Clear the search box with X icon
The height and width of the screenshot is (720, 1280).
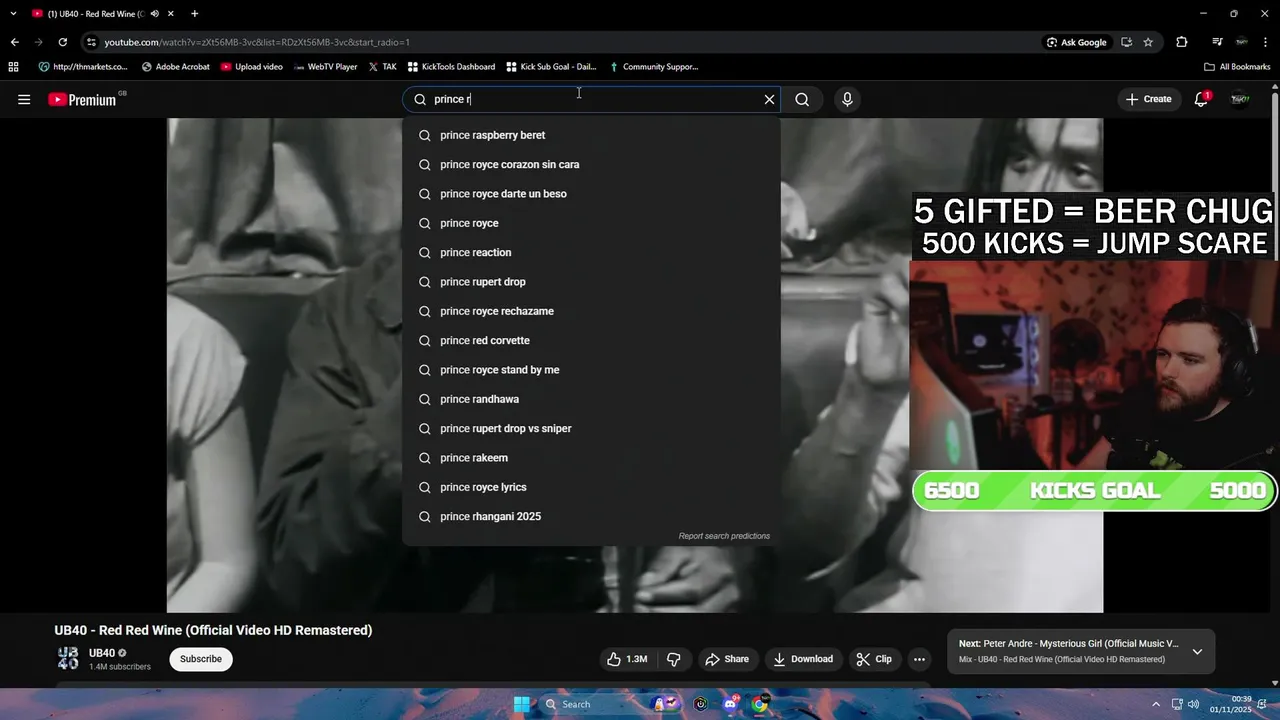coord(769,99)
